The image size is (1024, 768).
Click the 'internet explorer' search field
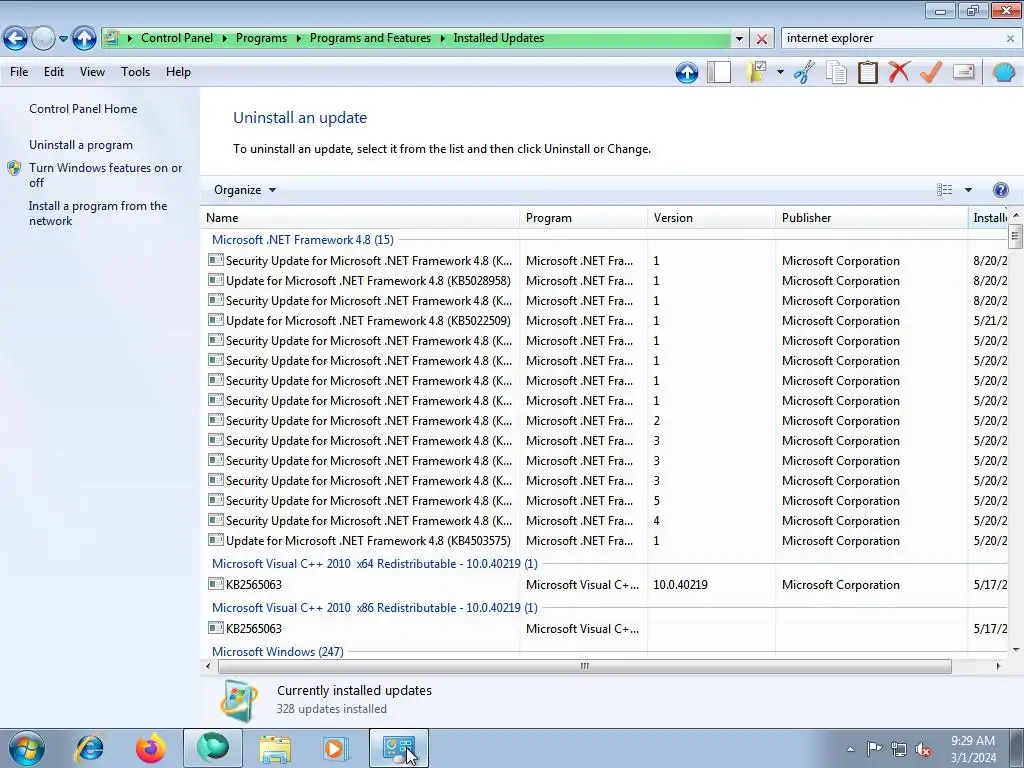click(891, 38)
